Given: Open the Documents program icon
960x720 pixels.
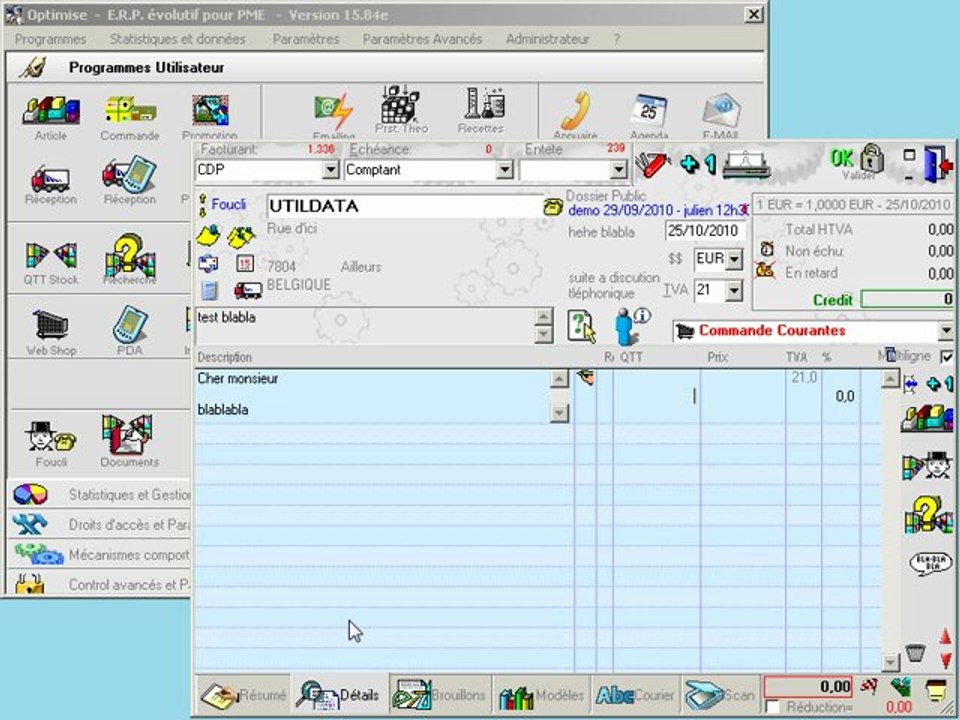Looking at the screenshot, I should pos(129,435).
